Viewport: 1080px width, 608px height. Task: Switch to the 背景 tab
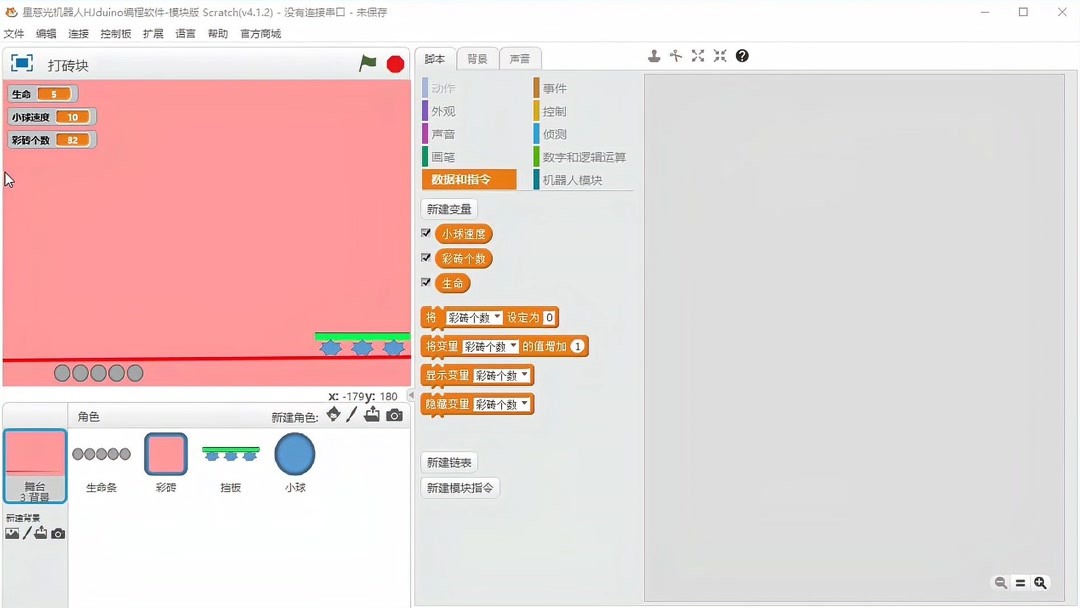click(x=477, y=58)
